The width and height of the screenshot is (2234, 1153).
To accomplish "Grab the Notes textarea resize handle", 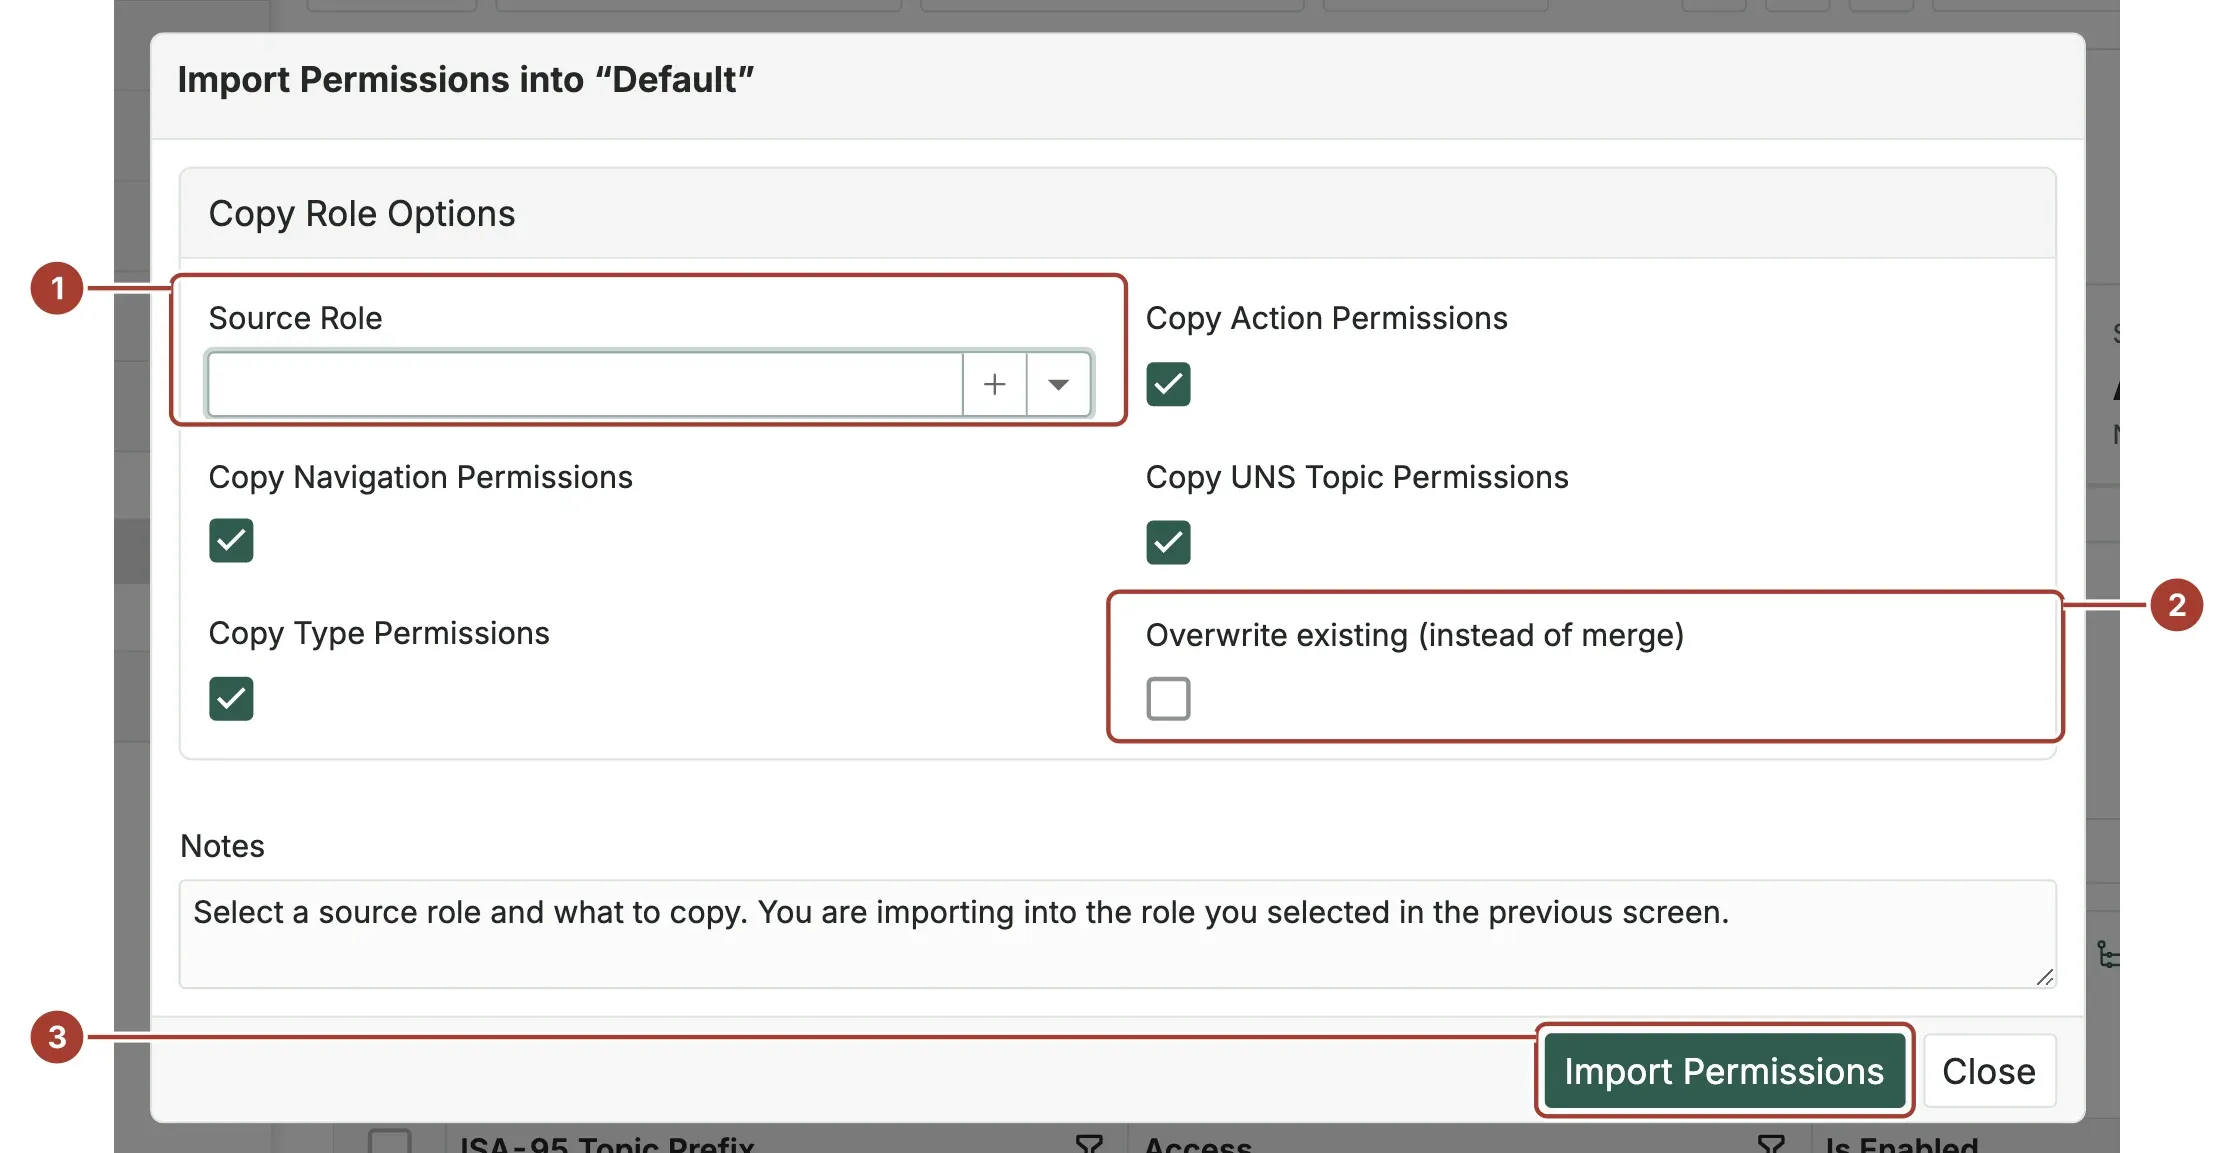I will click(2044, 977).
